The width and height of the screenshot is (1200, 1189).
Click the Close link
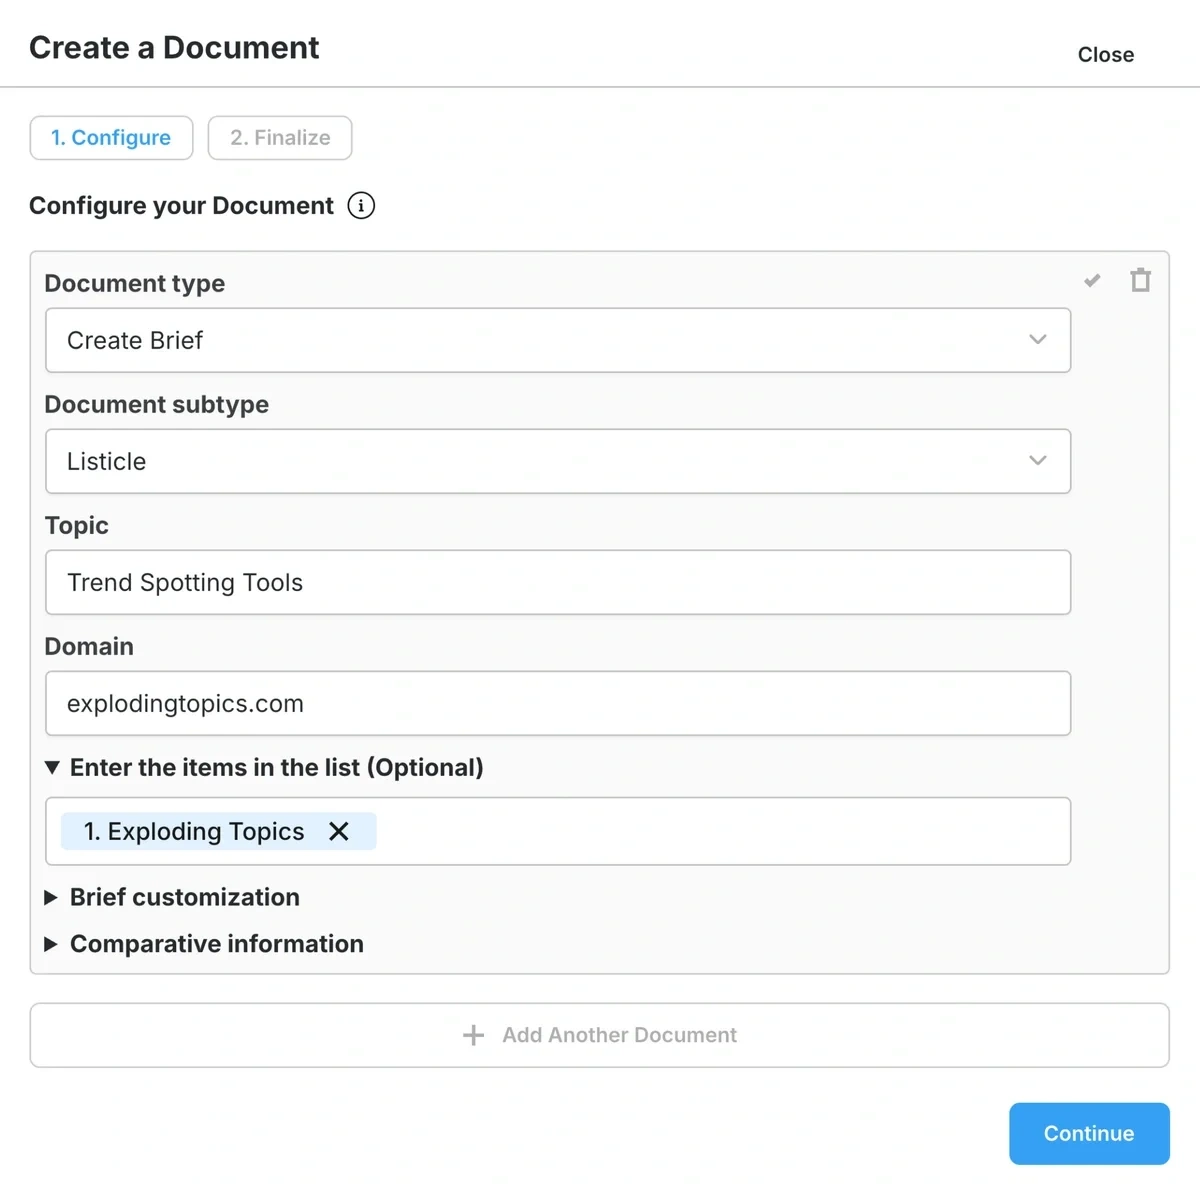pyautogui.click(x=1106, y=55)
